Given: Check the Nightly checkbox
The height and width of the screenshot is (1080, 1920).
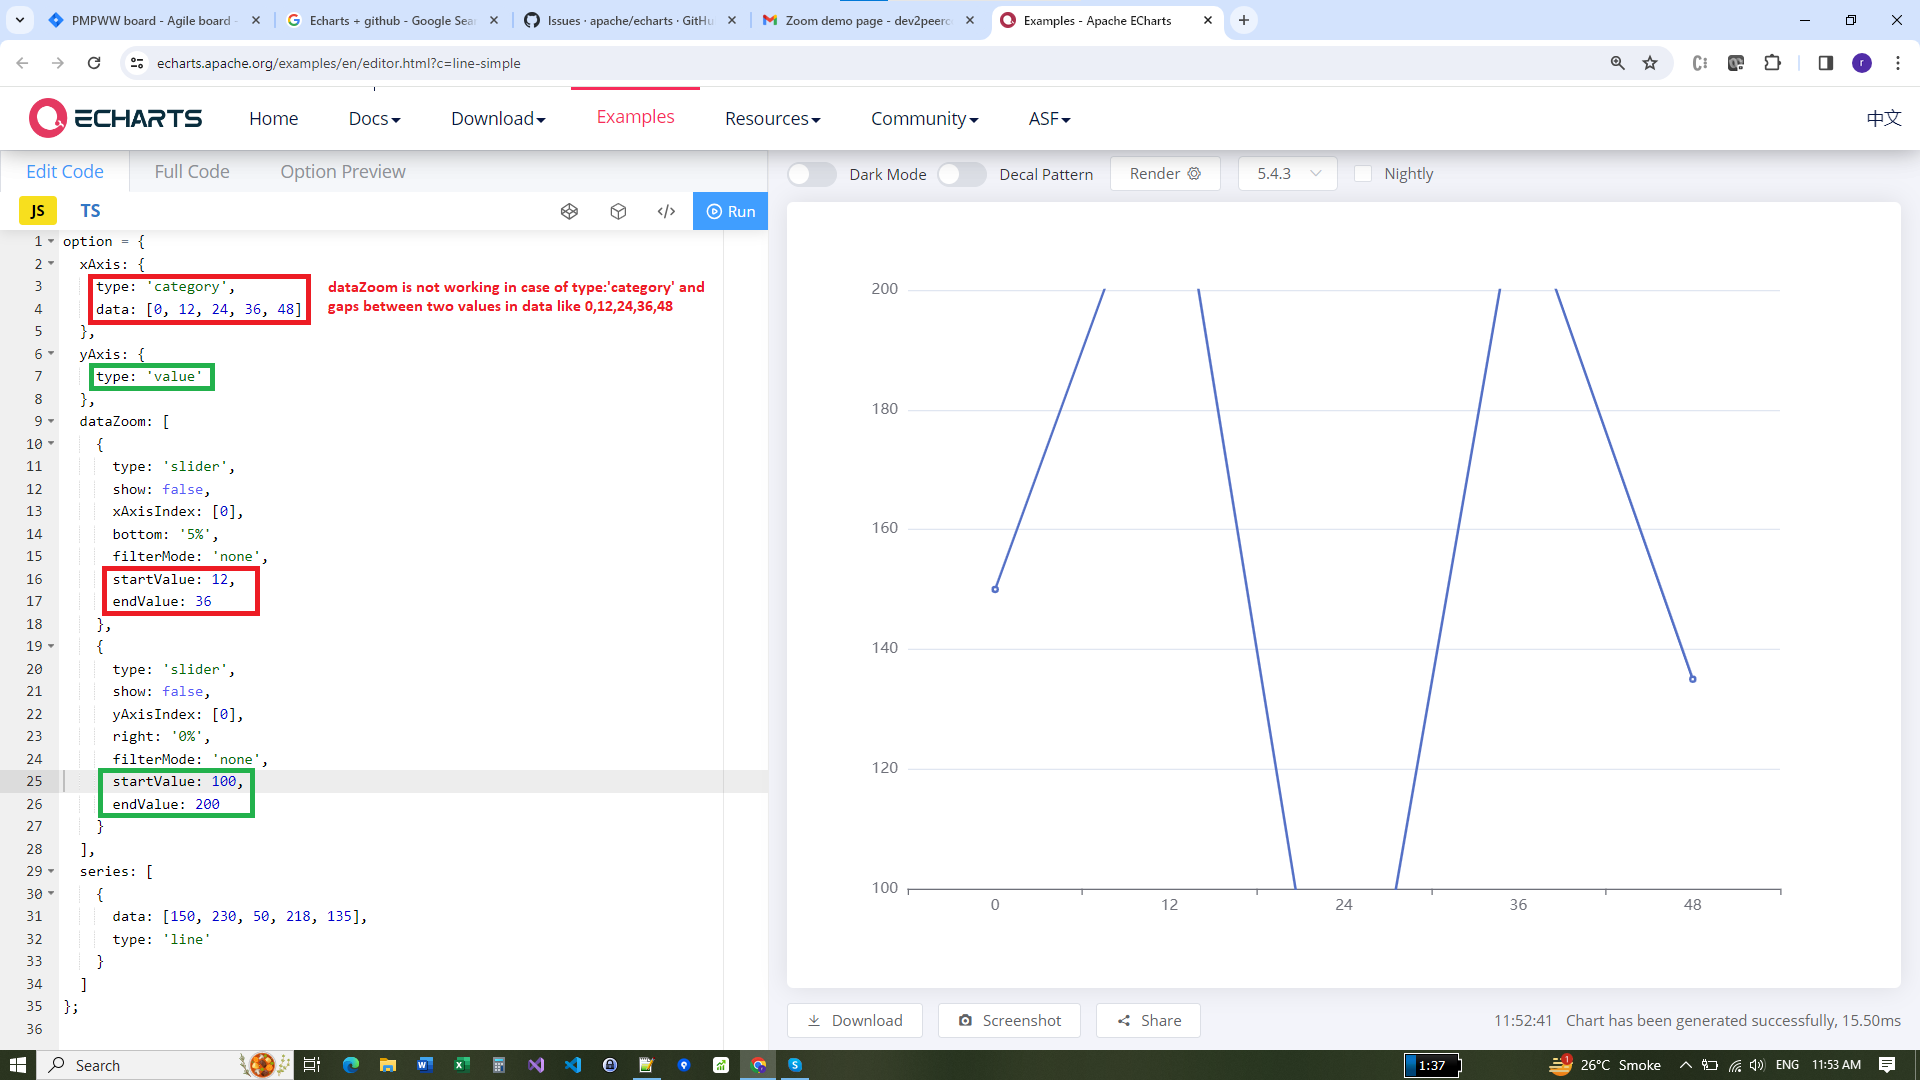Looking at the screenshot, I should pos(1363,173).
